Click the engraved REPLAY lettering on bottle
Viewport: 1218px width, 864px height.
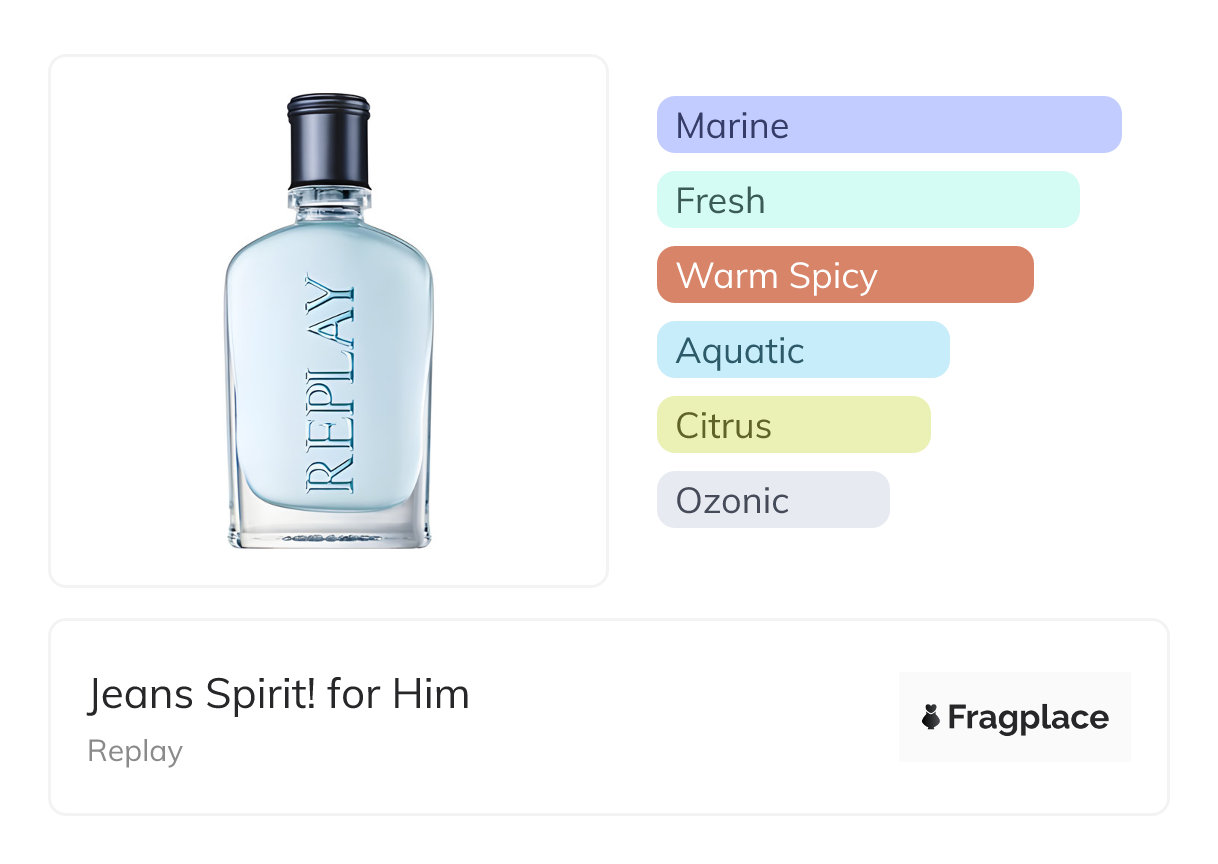coord(330,385)
